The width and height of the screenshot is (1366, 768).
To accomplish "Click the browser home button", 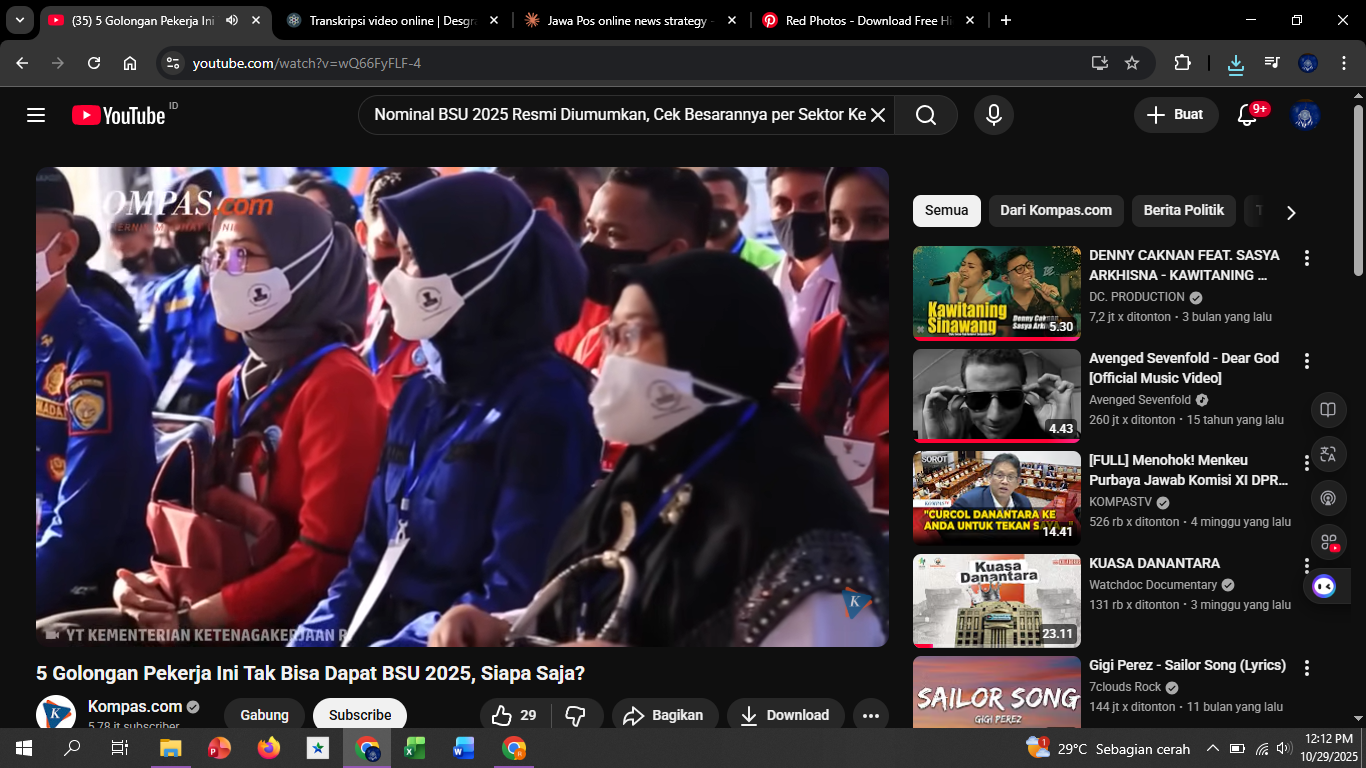I will (130, 63).
